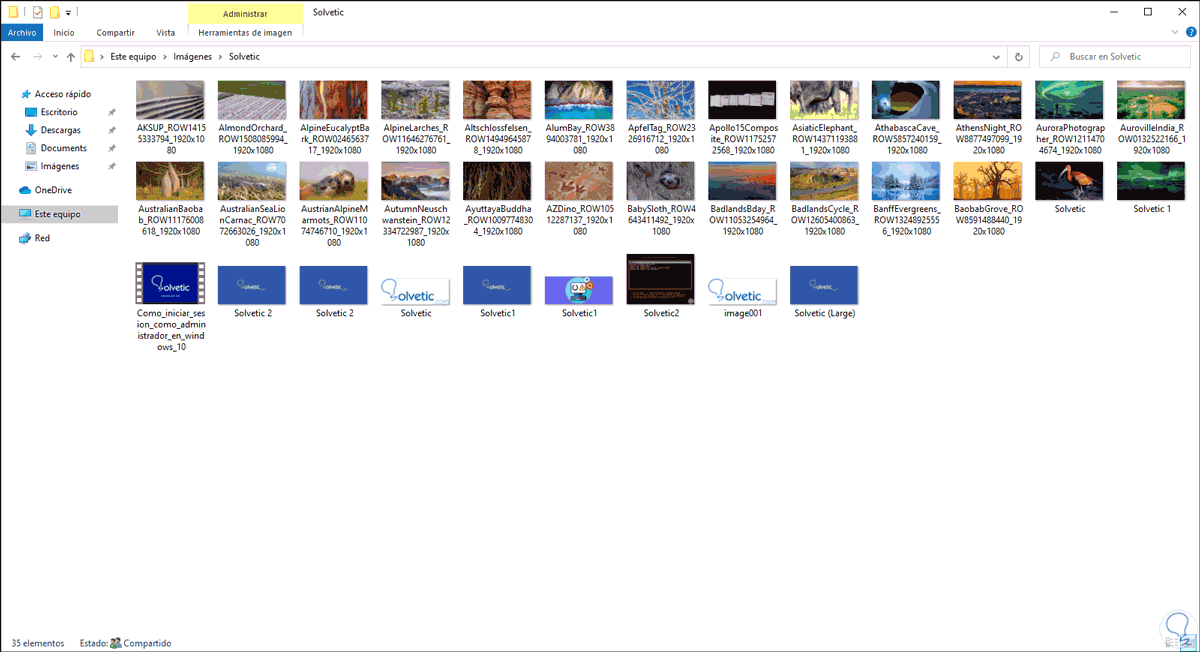The width and height of the screenshot is (1200, 652).
Task: Switch to details view icon in status bar
Action: coord(1172,643)
